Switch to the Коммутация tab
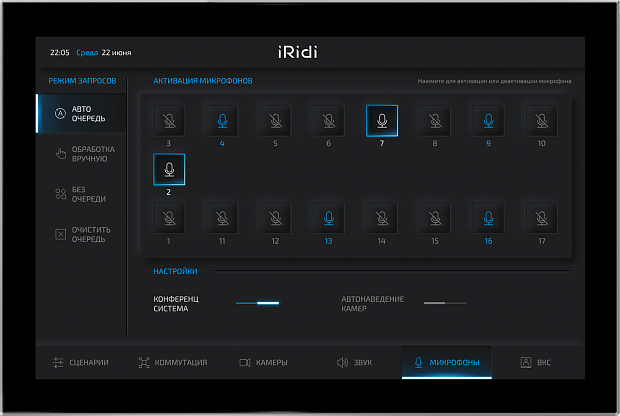 (x=172, y=362)
